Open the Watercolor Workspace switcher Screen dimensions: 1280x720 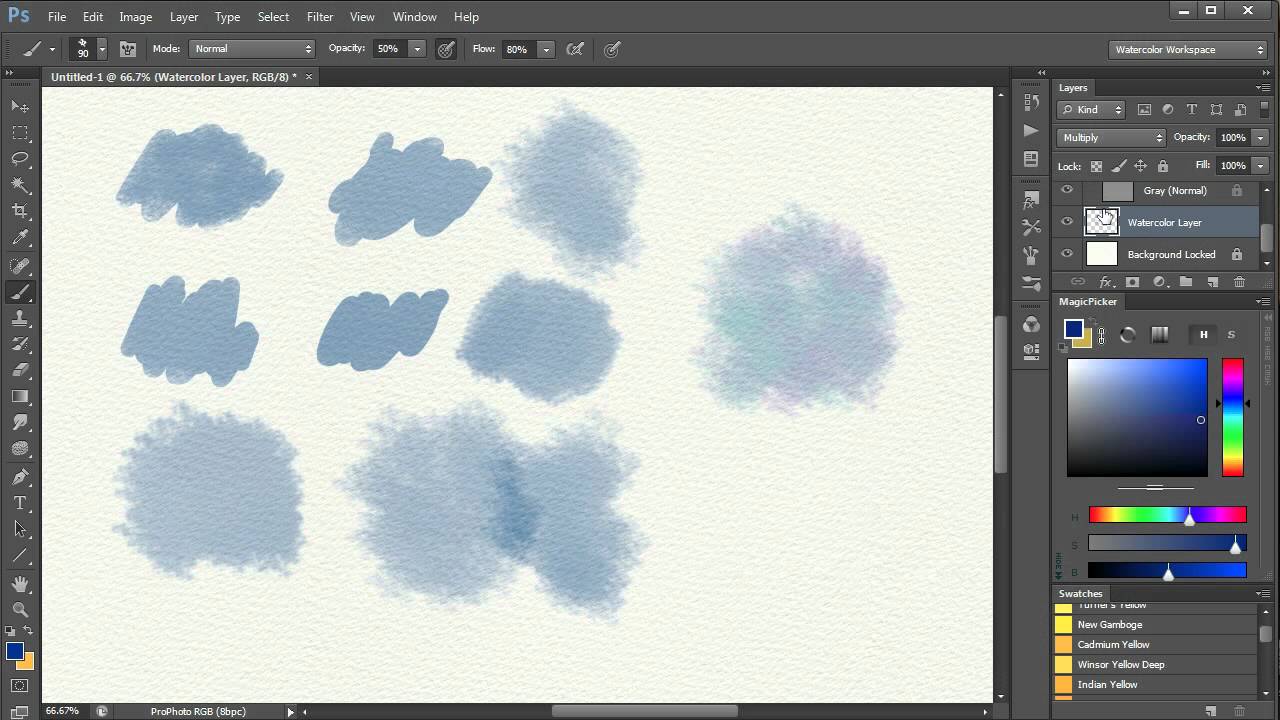(1188, 48)
